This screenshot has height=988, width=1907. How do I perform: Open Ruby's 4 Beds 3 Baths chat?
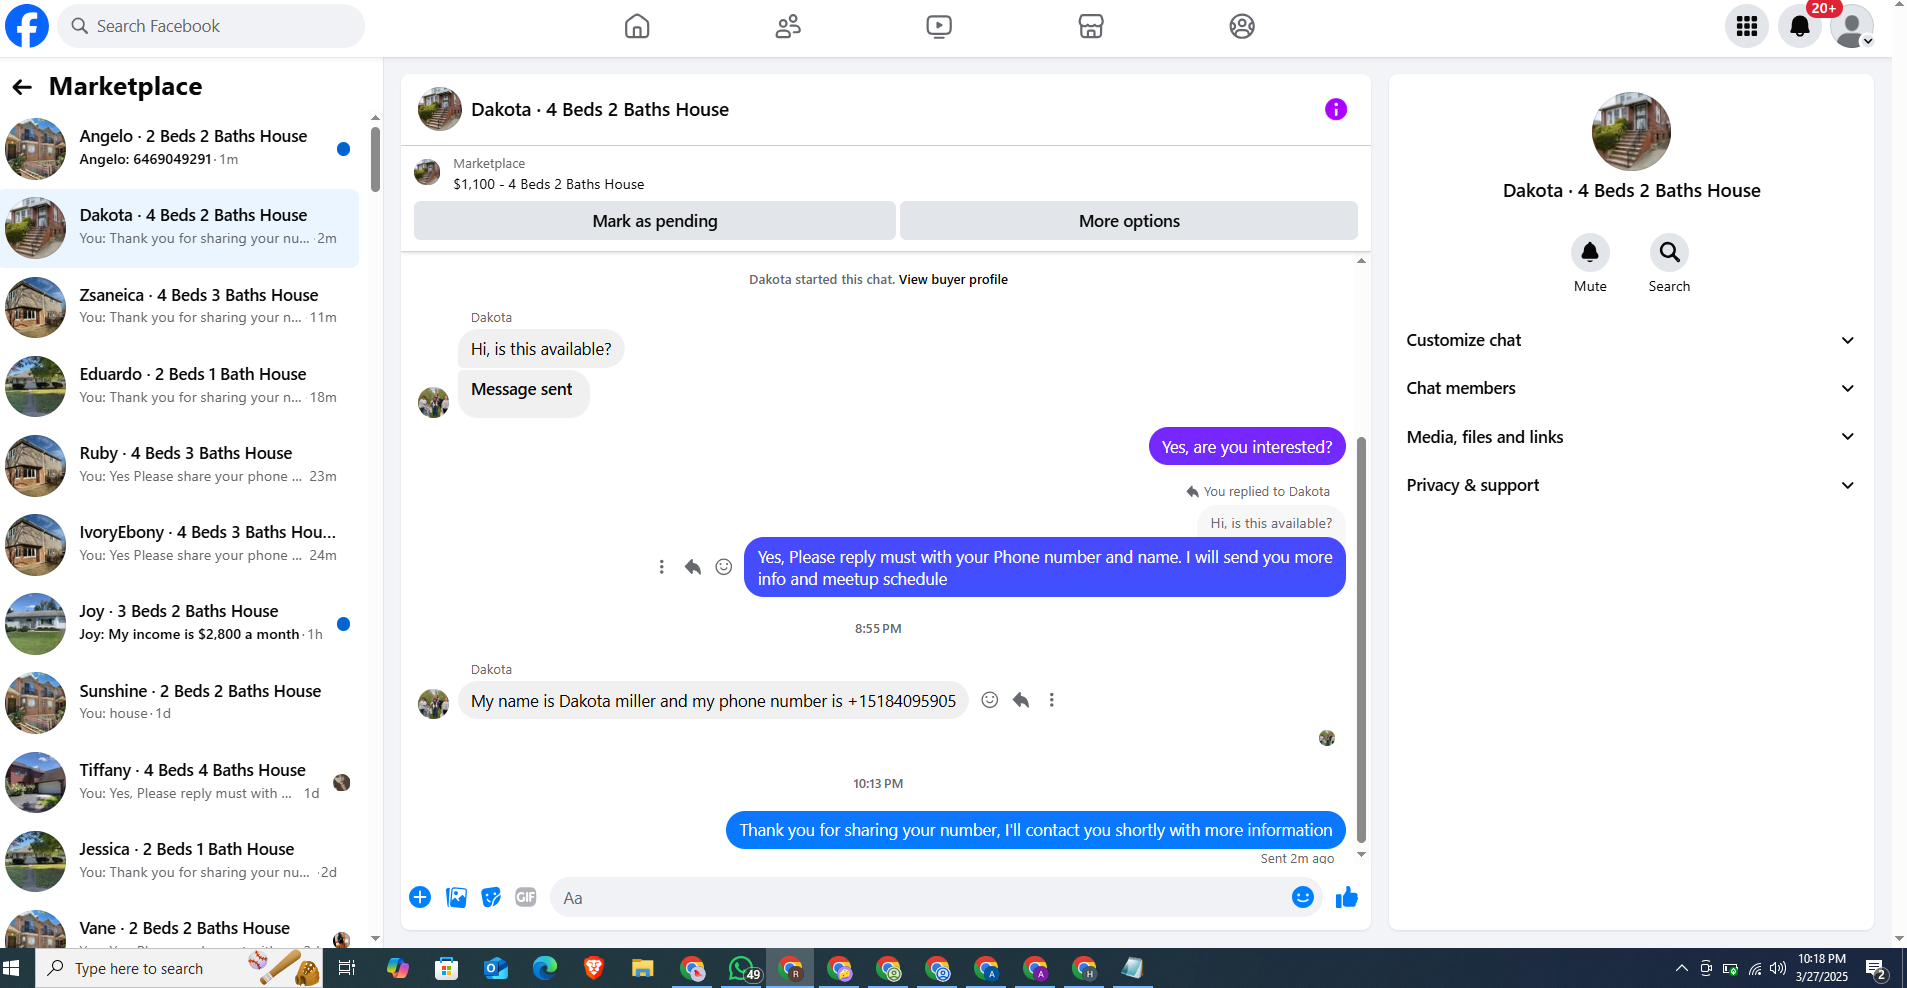click(x=180, y=464)
